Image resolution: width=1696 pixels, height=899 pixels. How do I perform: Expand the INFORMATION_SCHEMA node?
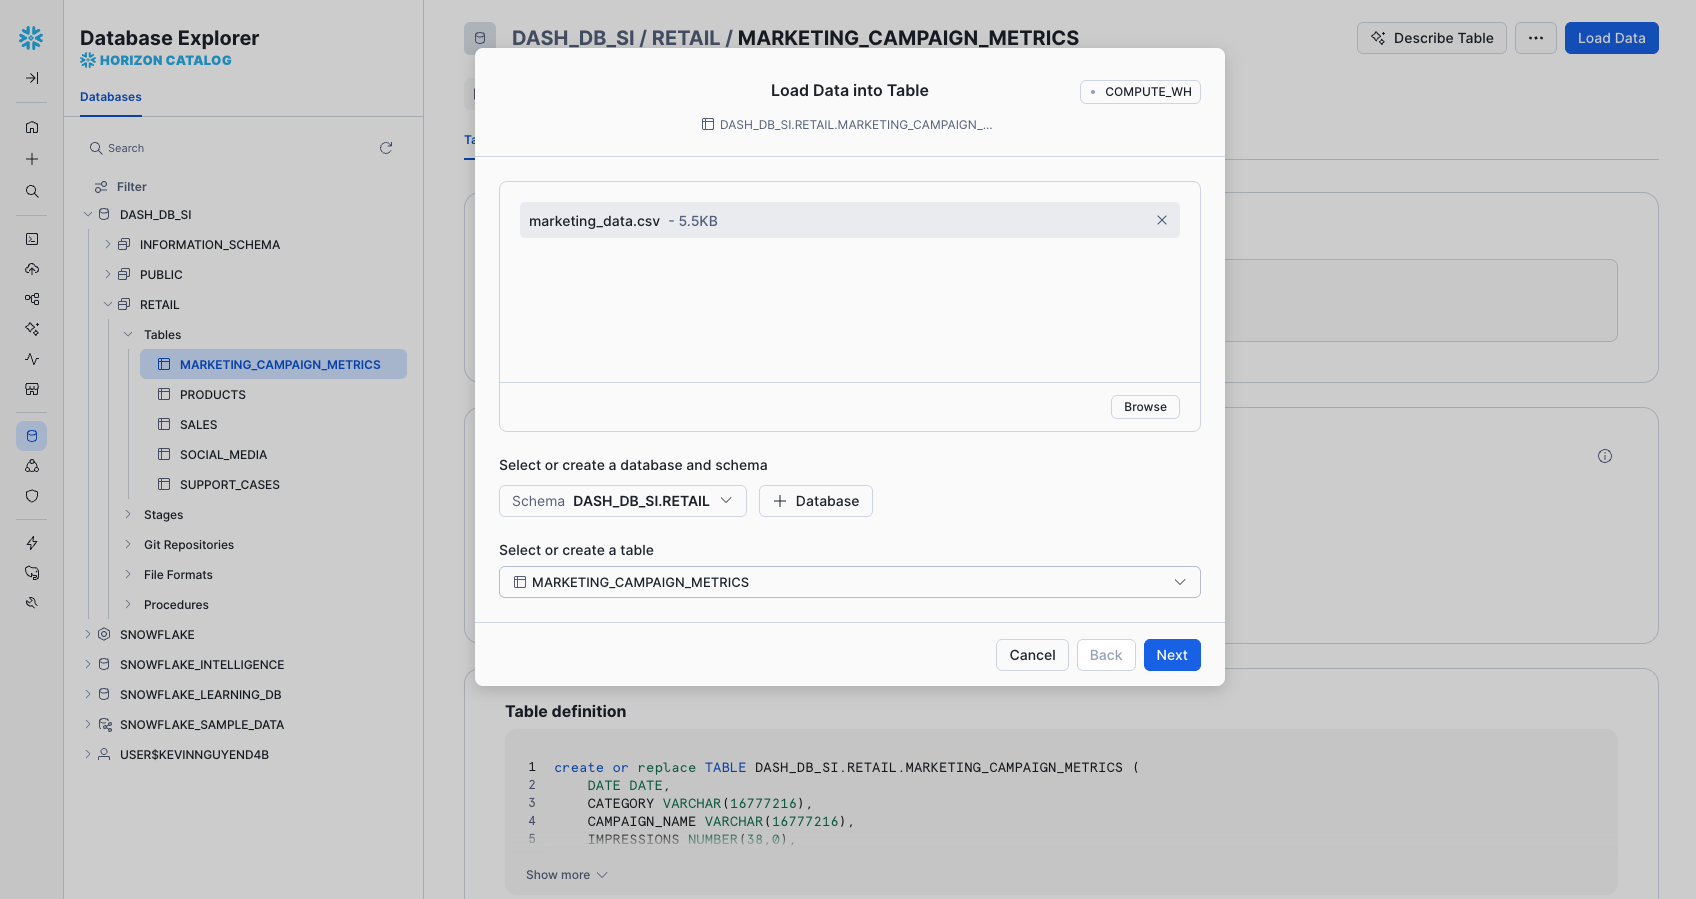(108, 245)
